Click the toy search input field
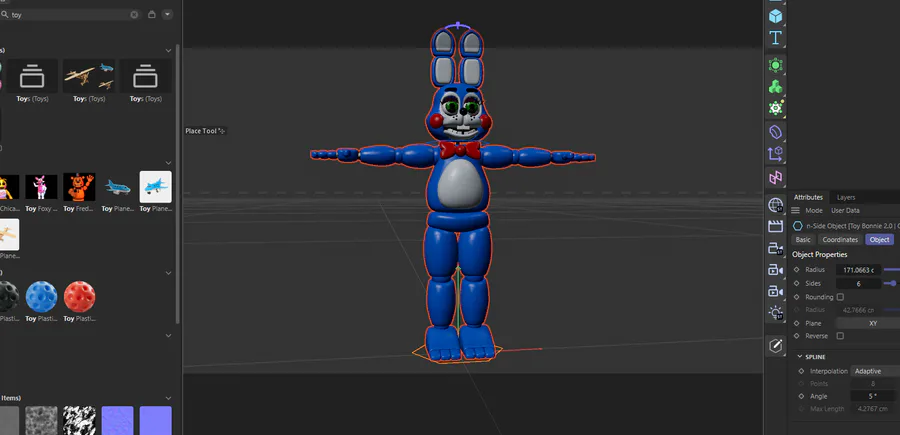Screen dimensions: 900x435 tap(69, 14)
